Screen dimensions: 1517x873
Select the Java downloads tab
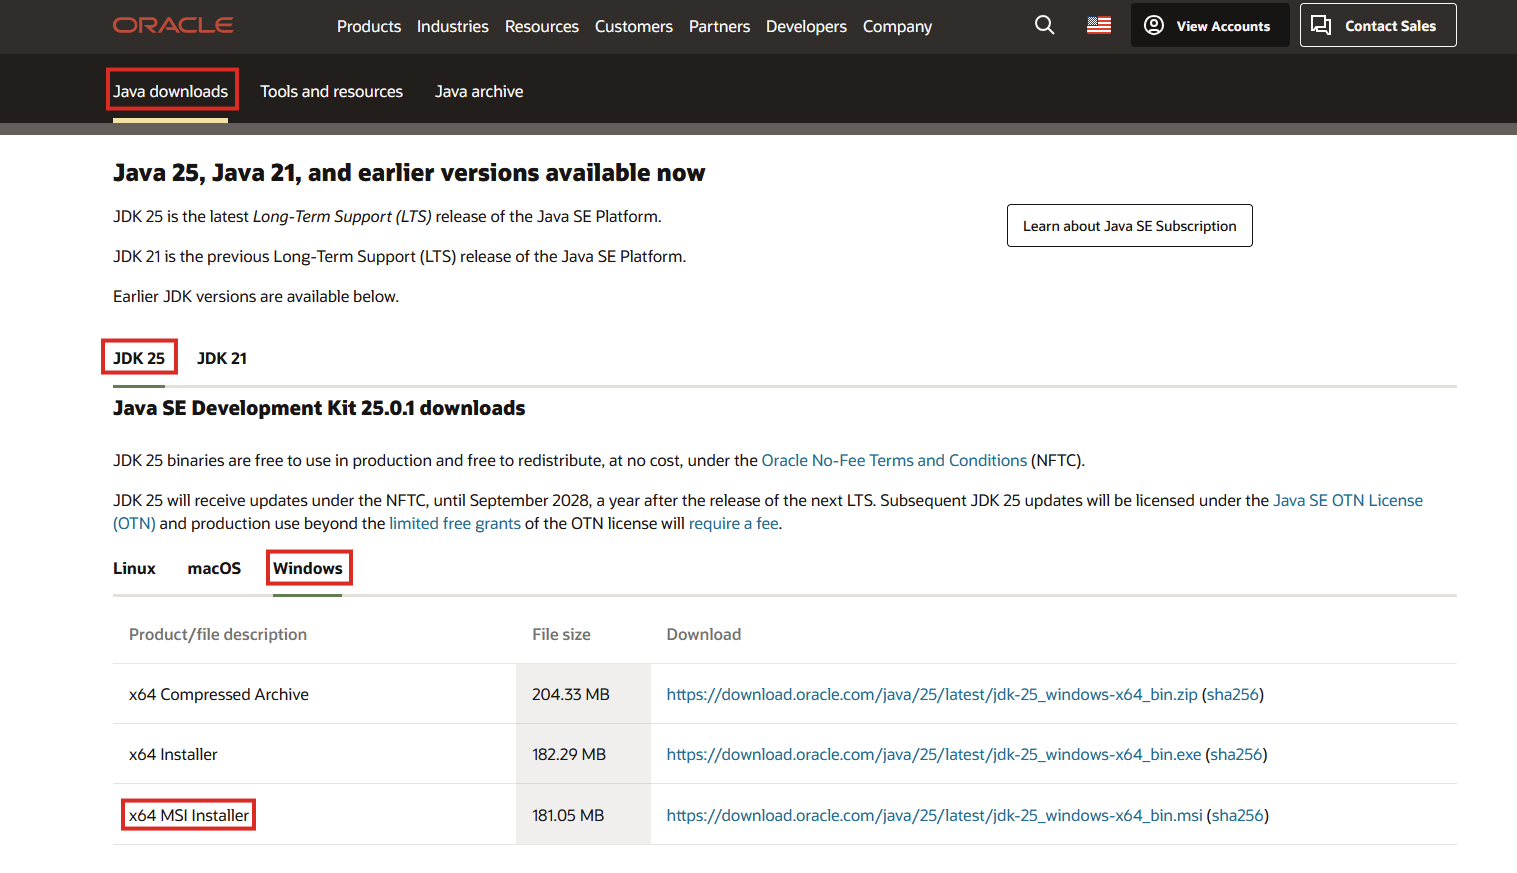pos(171,91)
